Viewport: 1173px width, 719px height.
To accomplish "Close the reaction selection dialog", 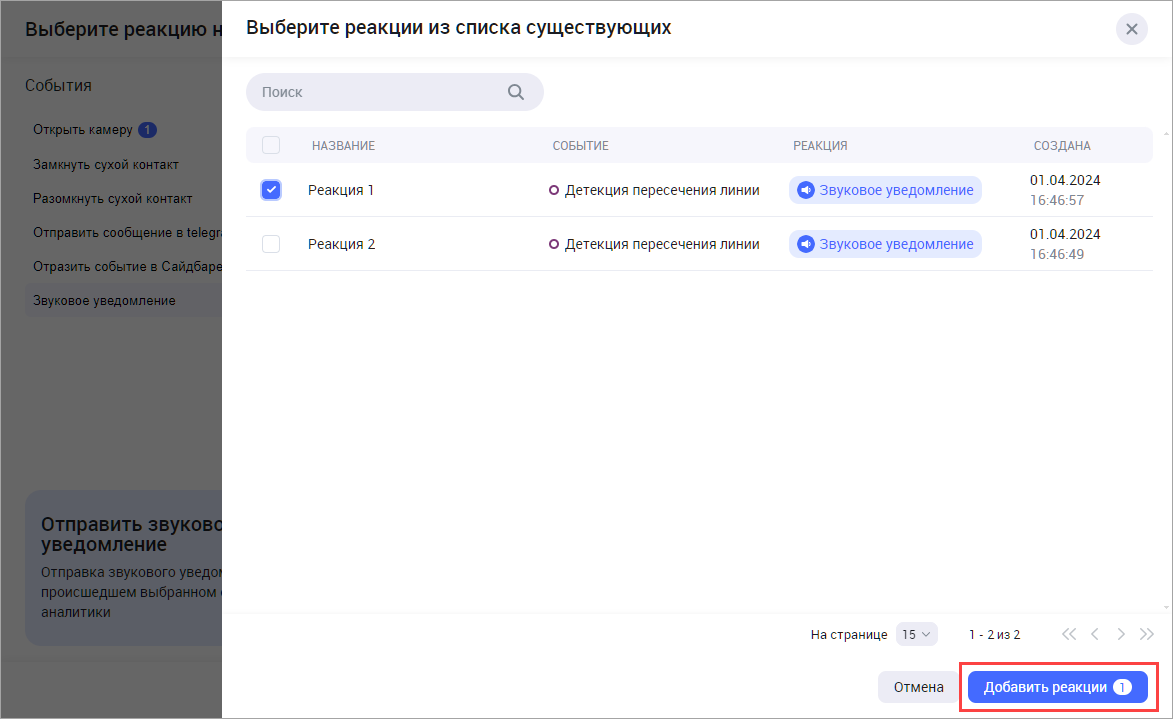I will coord(1131,29).
